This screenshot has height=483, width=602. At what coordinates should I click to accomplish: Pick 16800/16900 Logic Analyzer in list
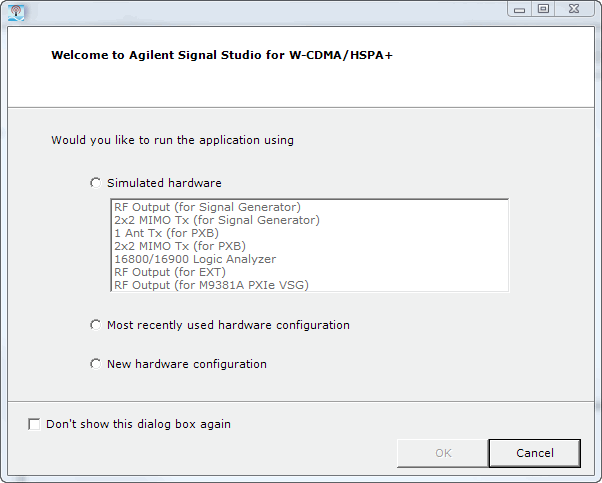(195, 259)
